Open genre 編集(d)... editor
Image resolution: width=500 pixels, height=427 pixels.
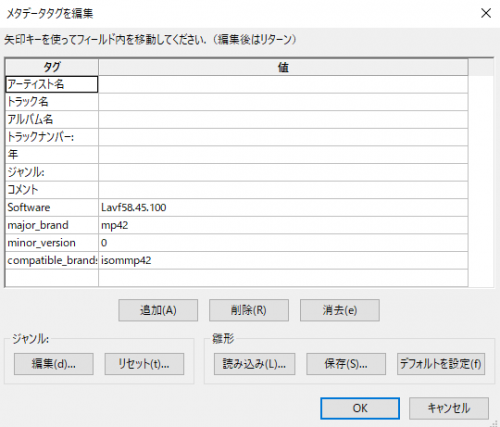point(54,364)
